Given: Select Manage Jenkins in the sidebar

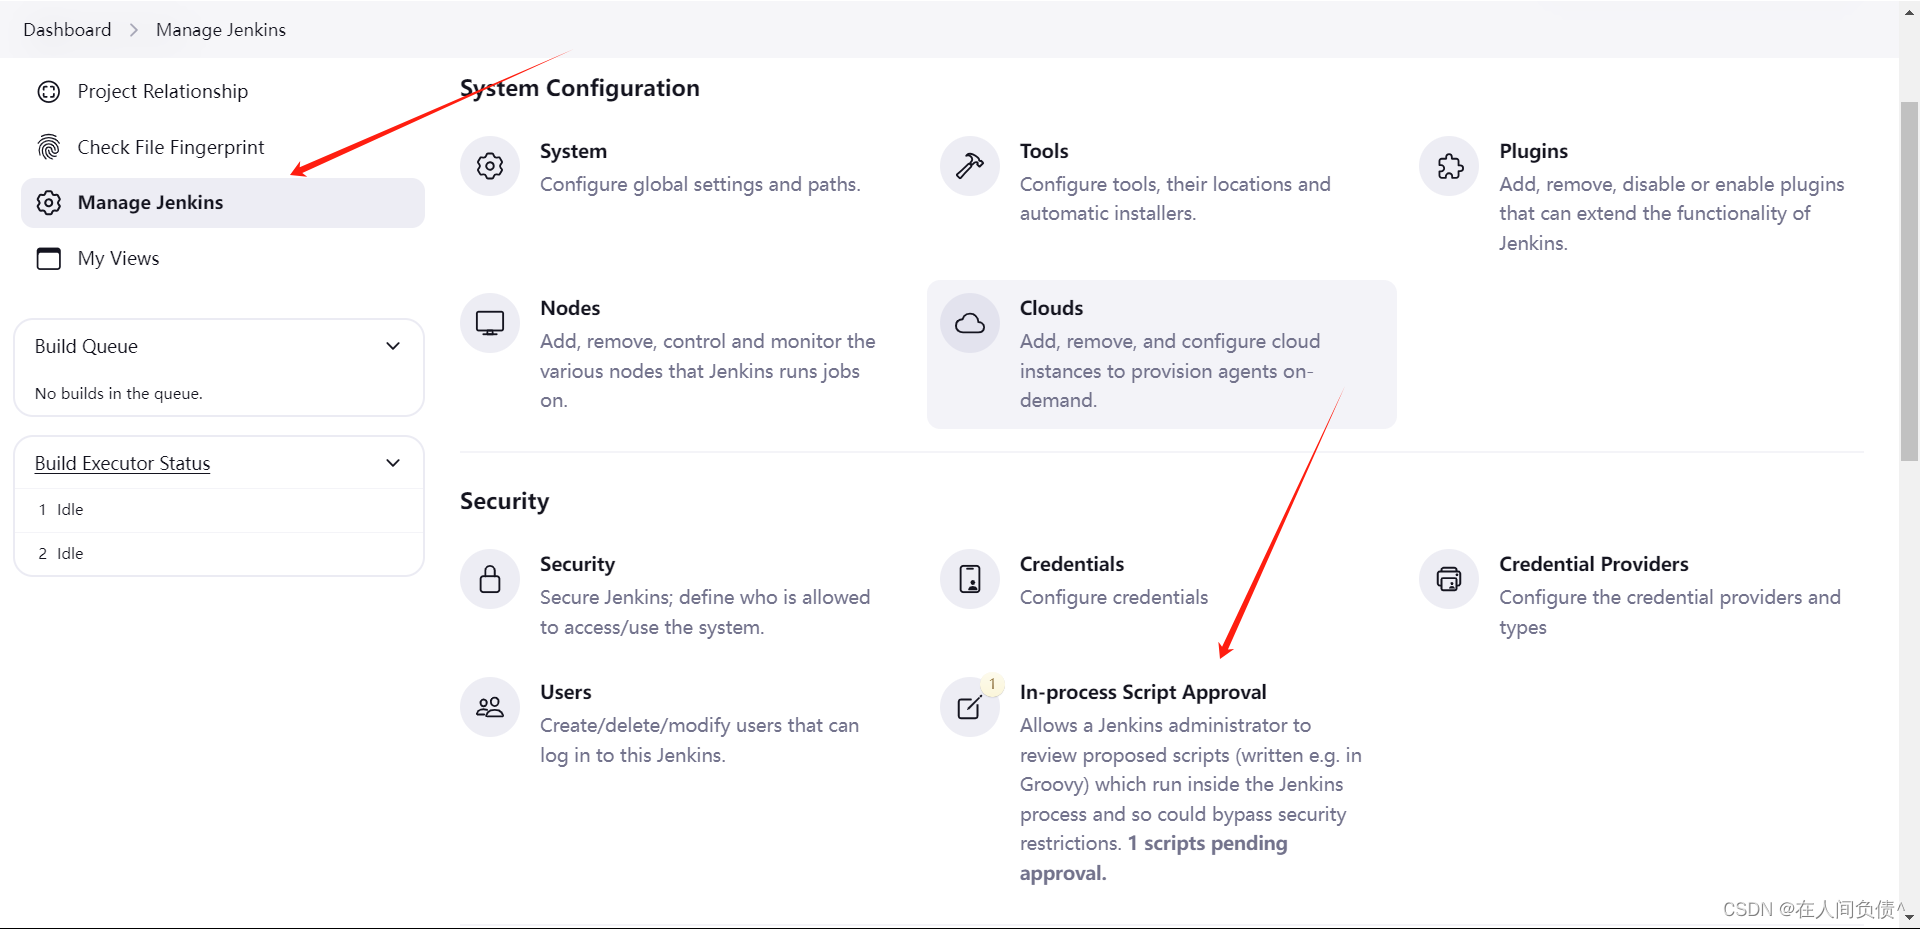Looking at the screenshot, I should 150,202.
